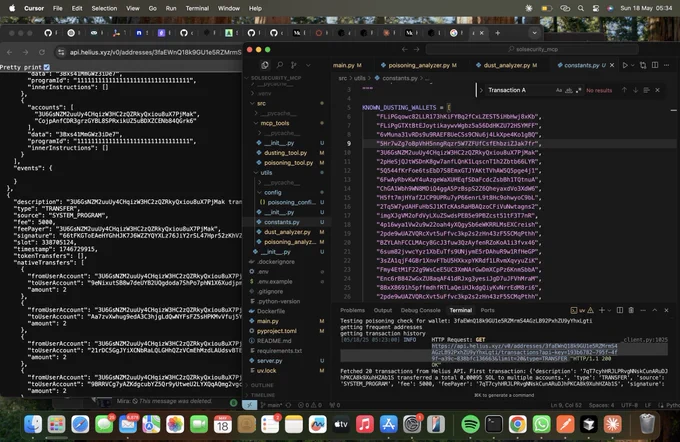Switch to the Output panel tab
The height and width of the screenshot is (442, 680).
(382, 310)
